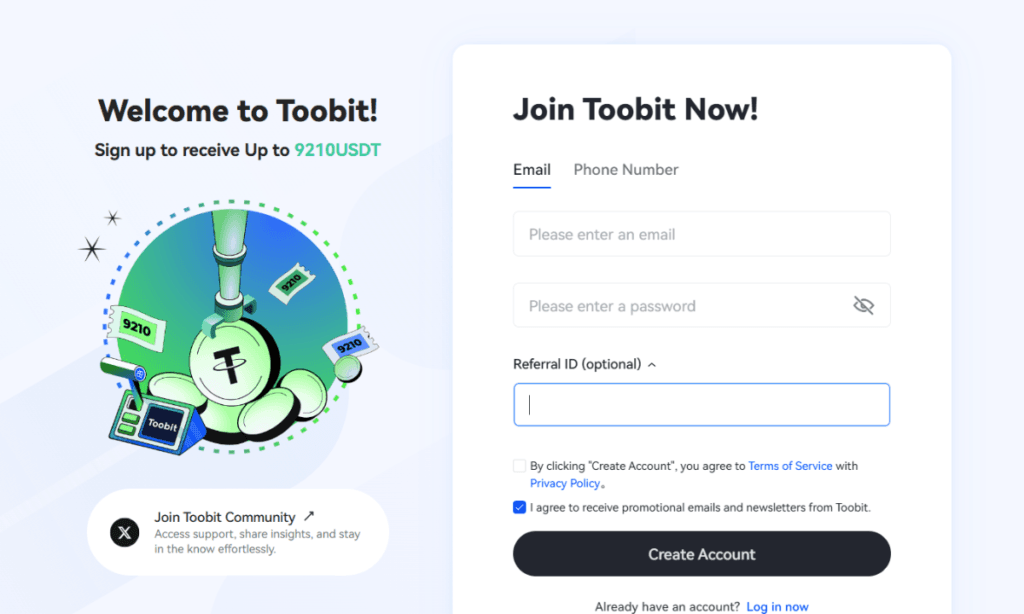Click the email entry field
Image resolution: width=1024 pixels, height=614 pixels.
pos(701,233)
